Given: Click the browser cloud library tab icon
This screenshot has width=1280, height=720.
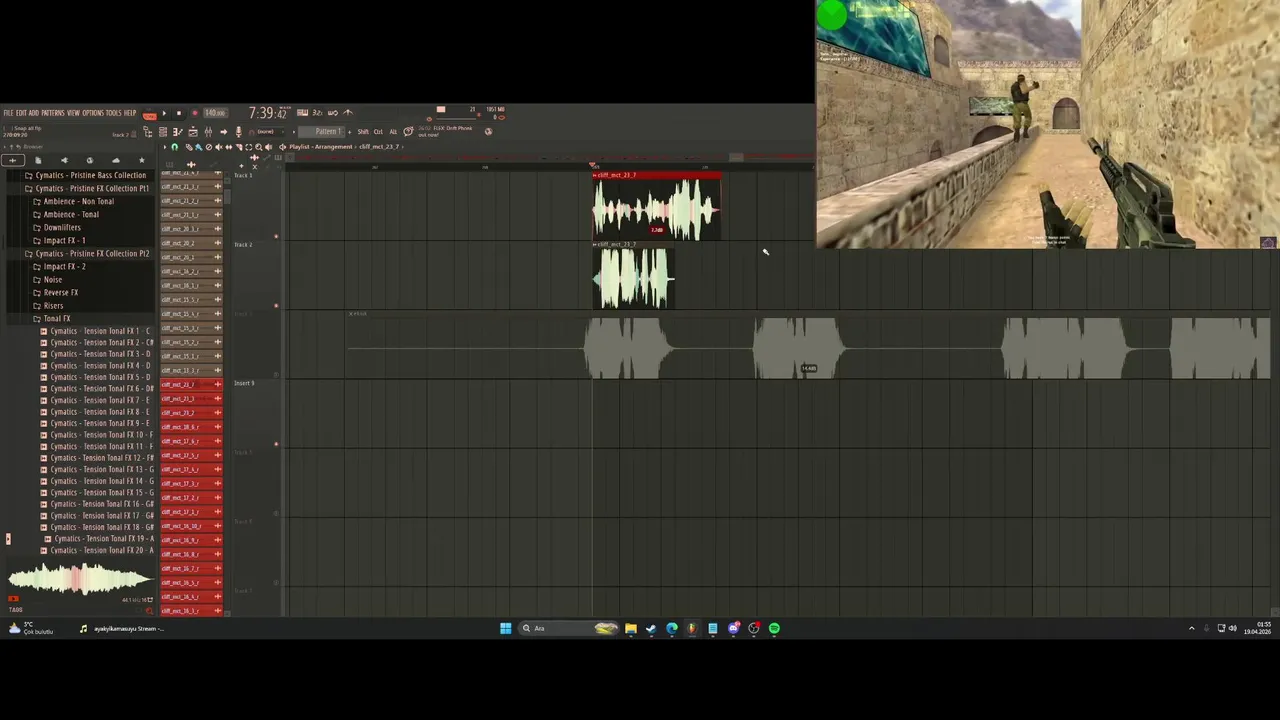Looking at the screenshot, I should [x=116, y=160].
